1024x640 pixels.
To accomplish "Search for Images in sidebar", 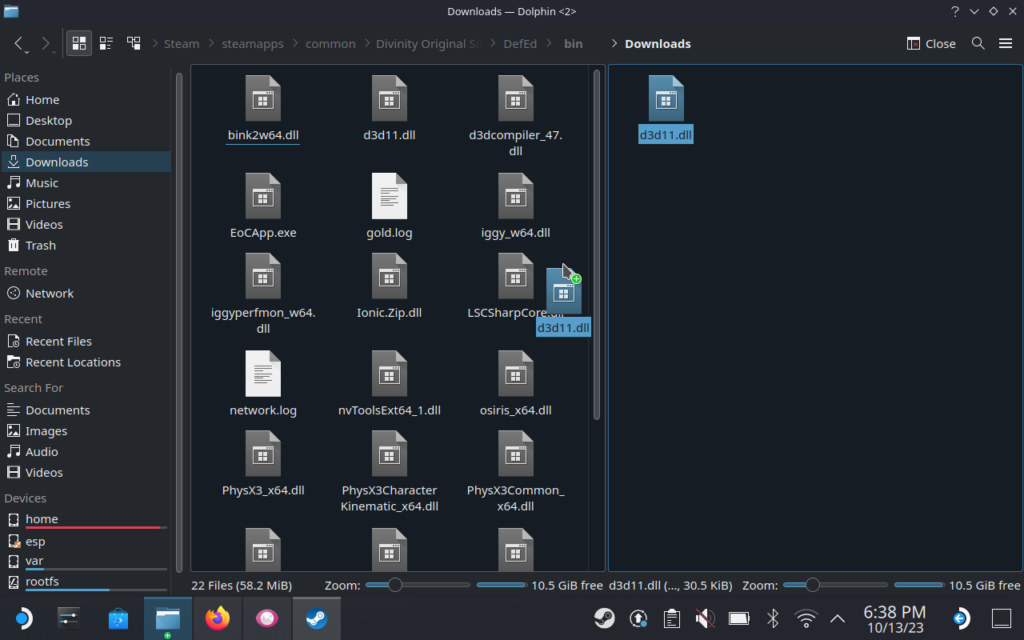I will 86,431.
